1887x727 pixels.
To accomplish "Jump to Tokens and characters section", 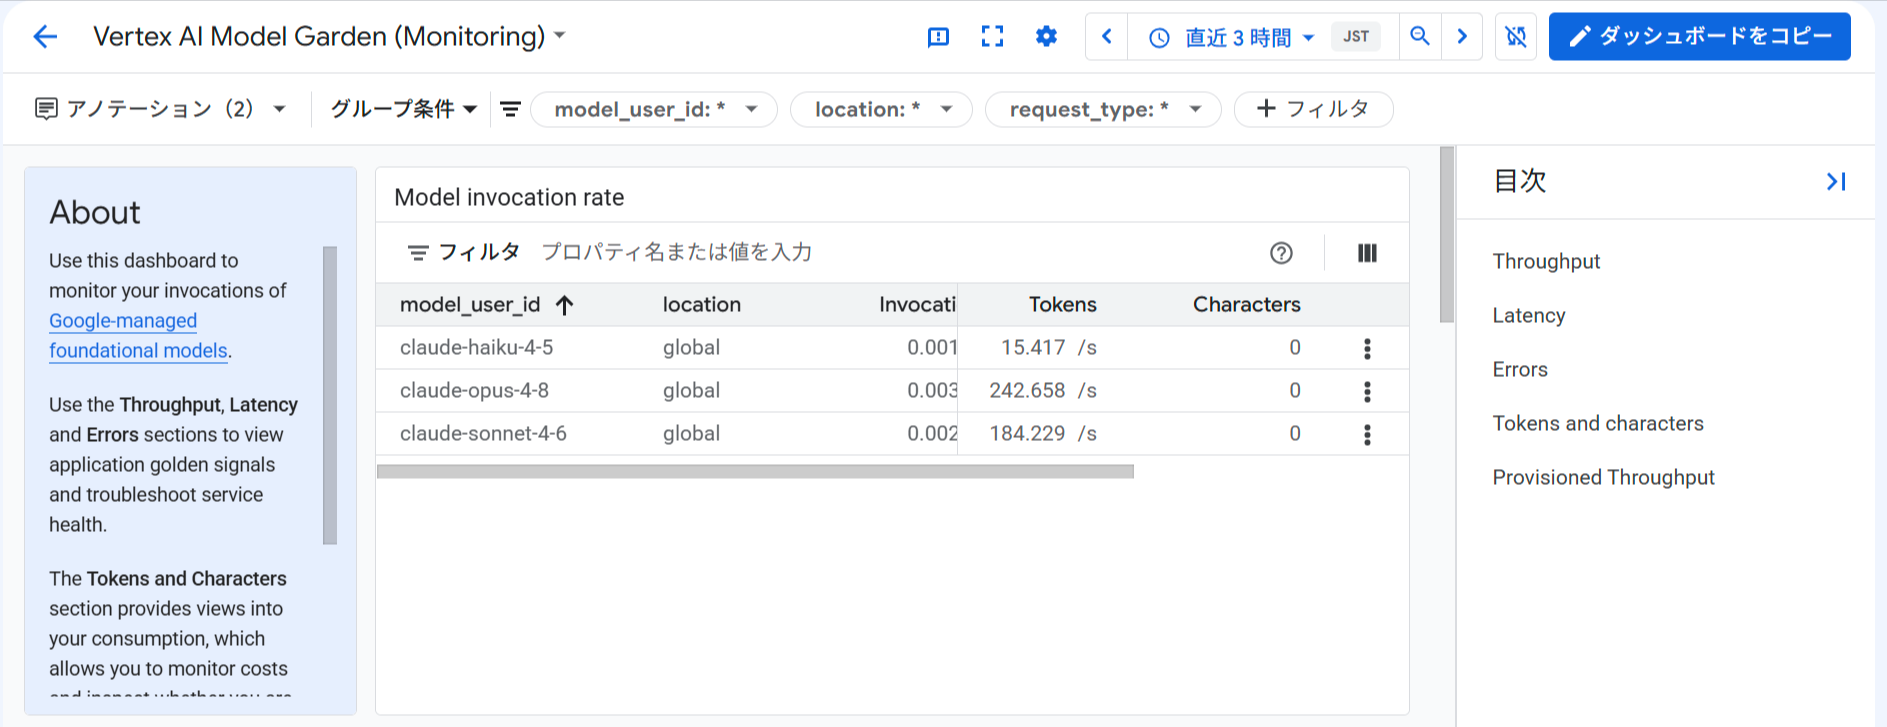I will (1598, 424).
